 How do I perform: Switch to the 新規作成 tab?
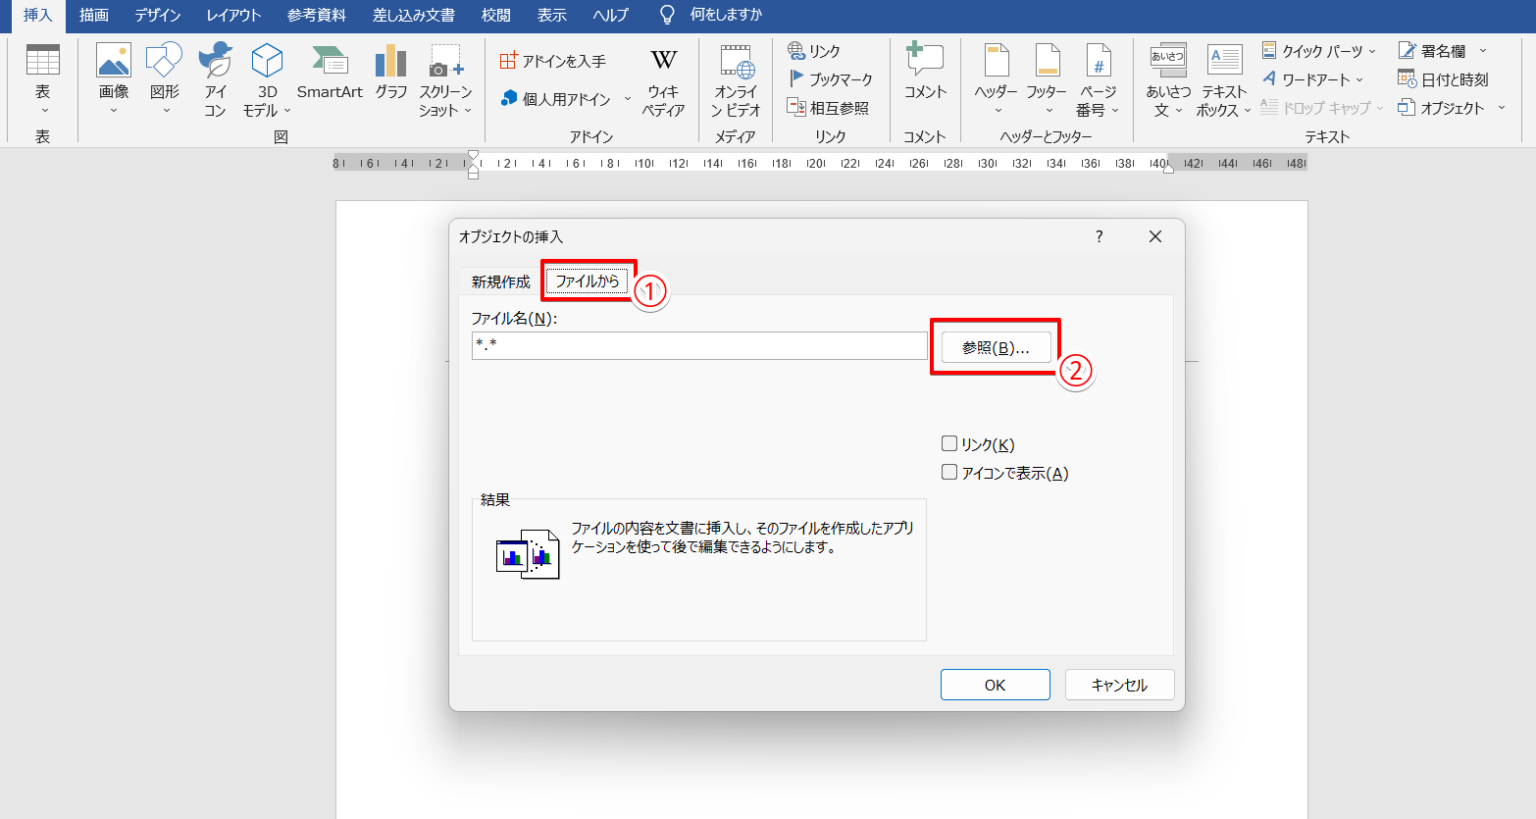500,282
